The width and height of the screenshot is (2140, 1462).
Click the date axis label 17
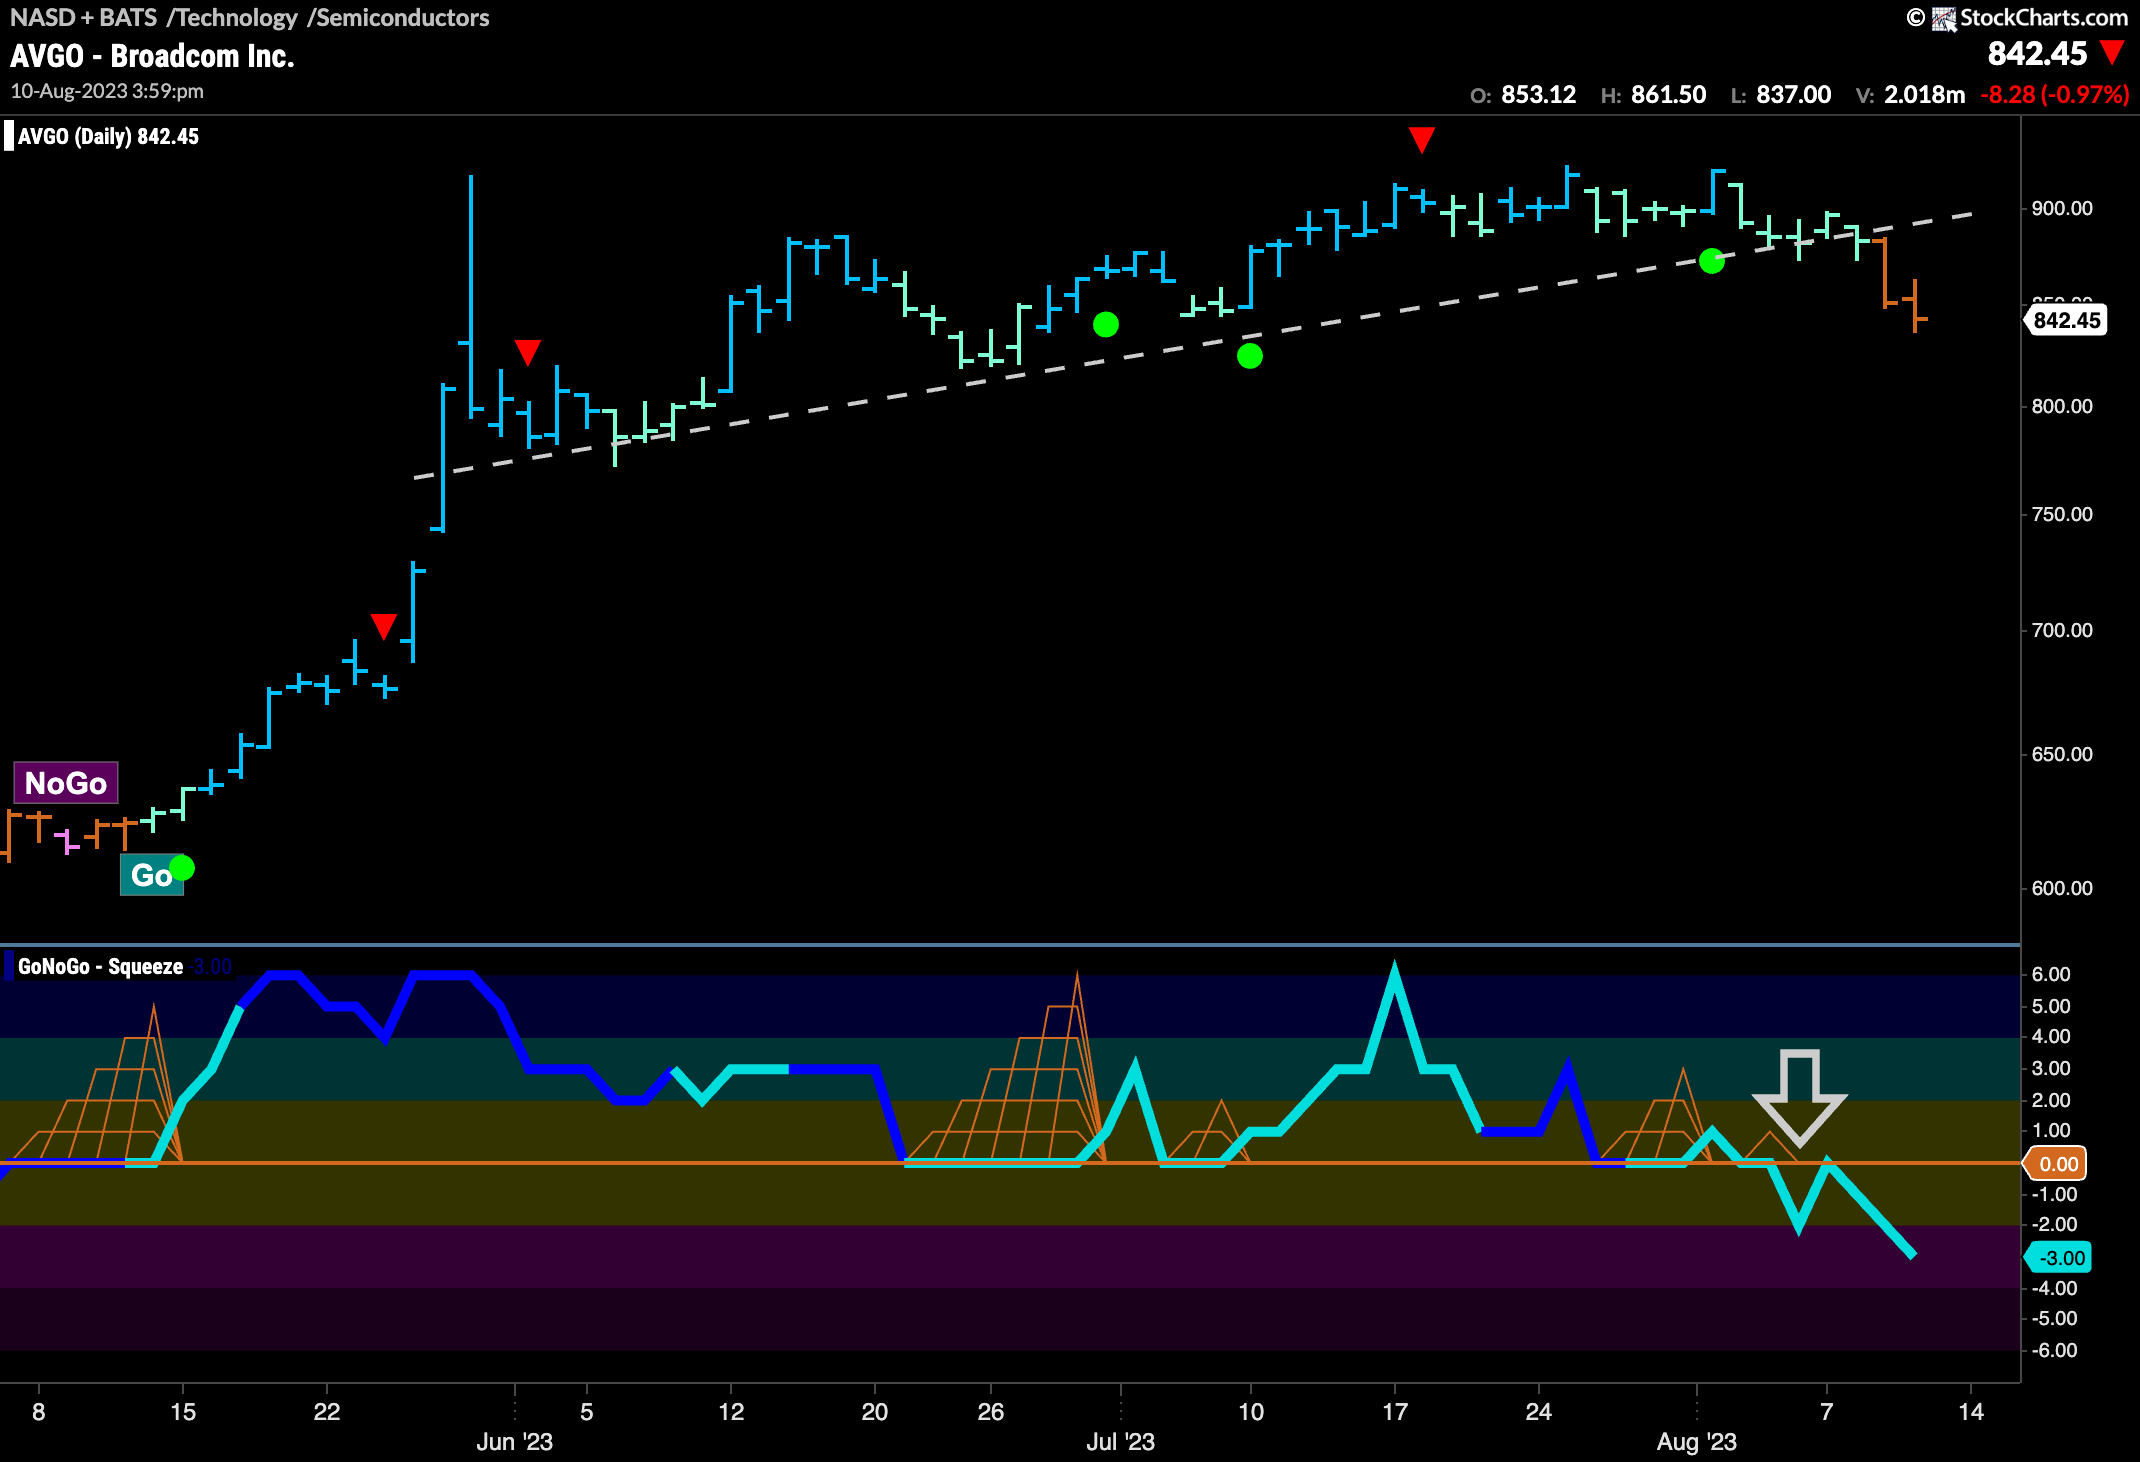[1395, 1412]
